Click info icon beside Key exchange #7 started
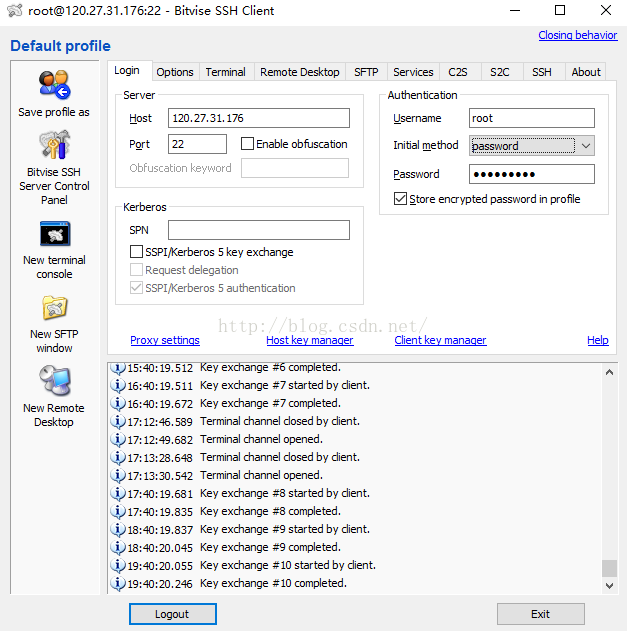This screenshot has width=627, height=631. [118, 386]
